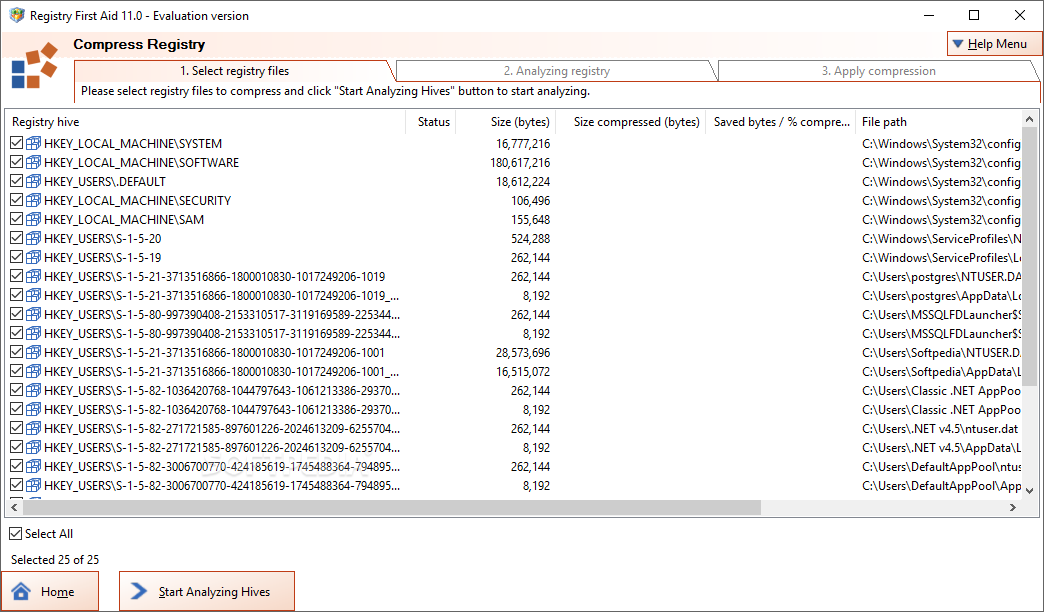Click the hive icon for HKEY_LOCAL_MACHINE\SECURITY
1044x612 pixels.
coord(33,200)
